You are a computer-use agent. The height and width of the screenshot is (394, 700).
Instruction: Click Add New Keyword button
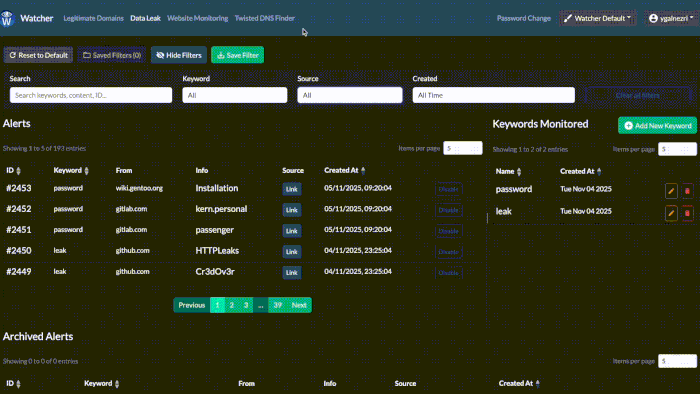tap(657, 125)
